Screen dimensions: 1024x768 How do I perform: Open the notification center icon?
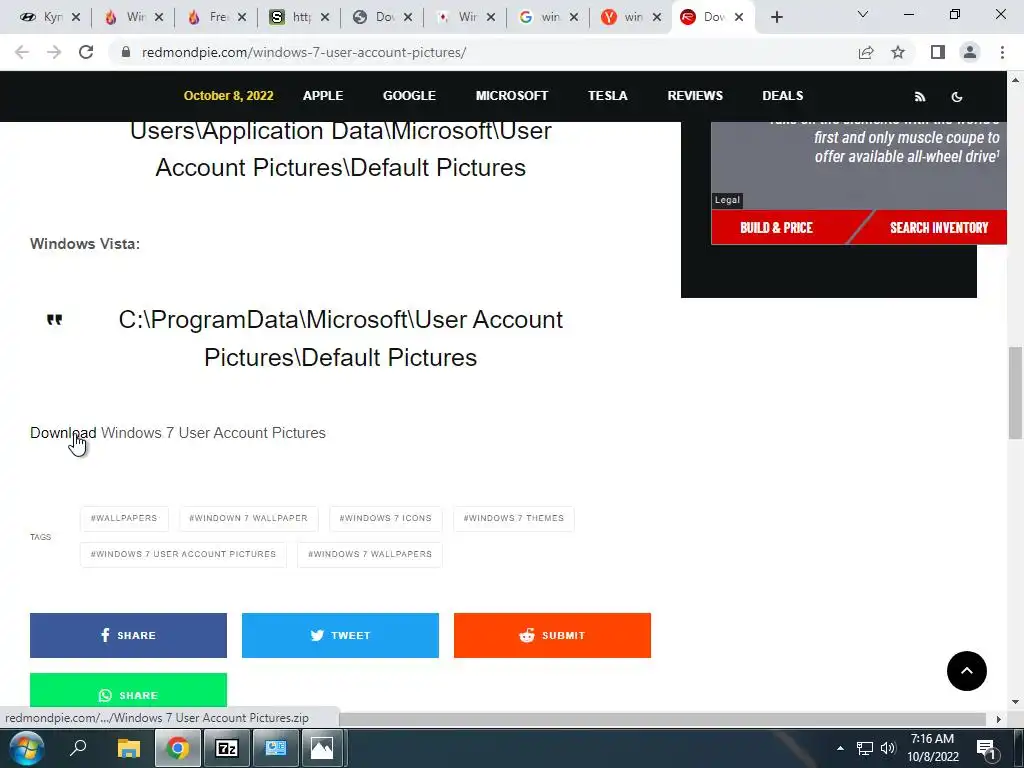coord(987,749)
